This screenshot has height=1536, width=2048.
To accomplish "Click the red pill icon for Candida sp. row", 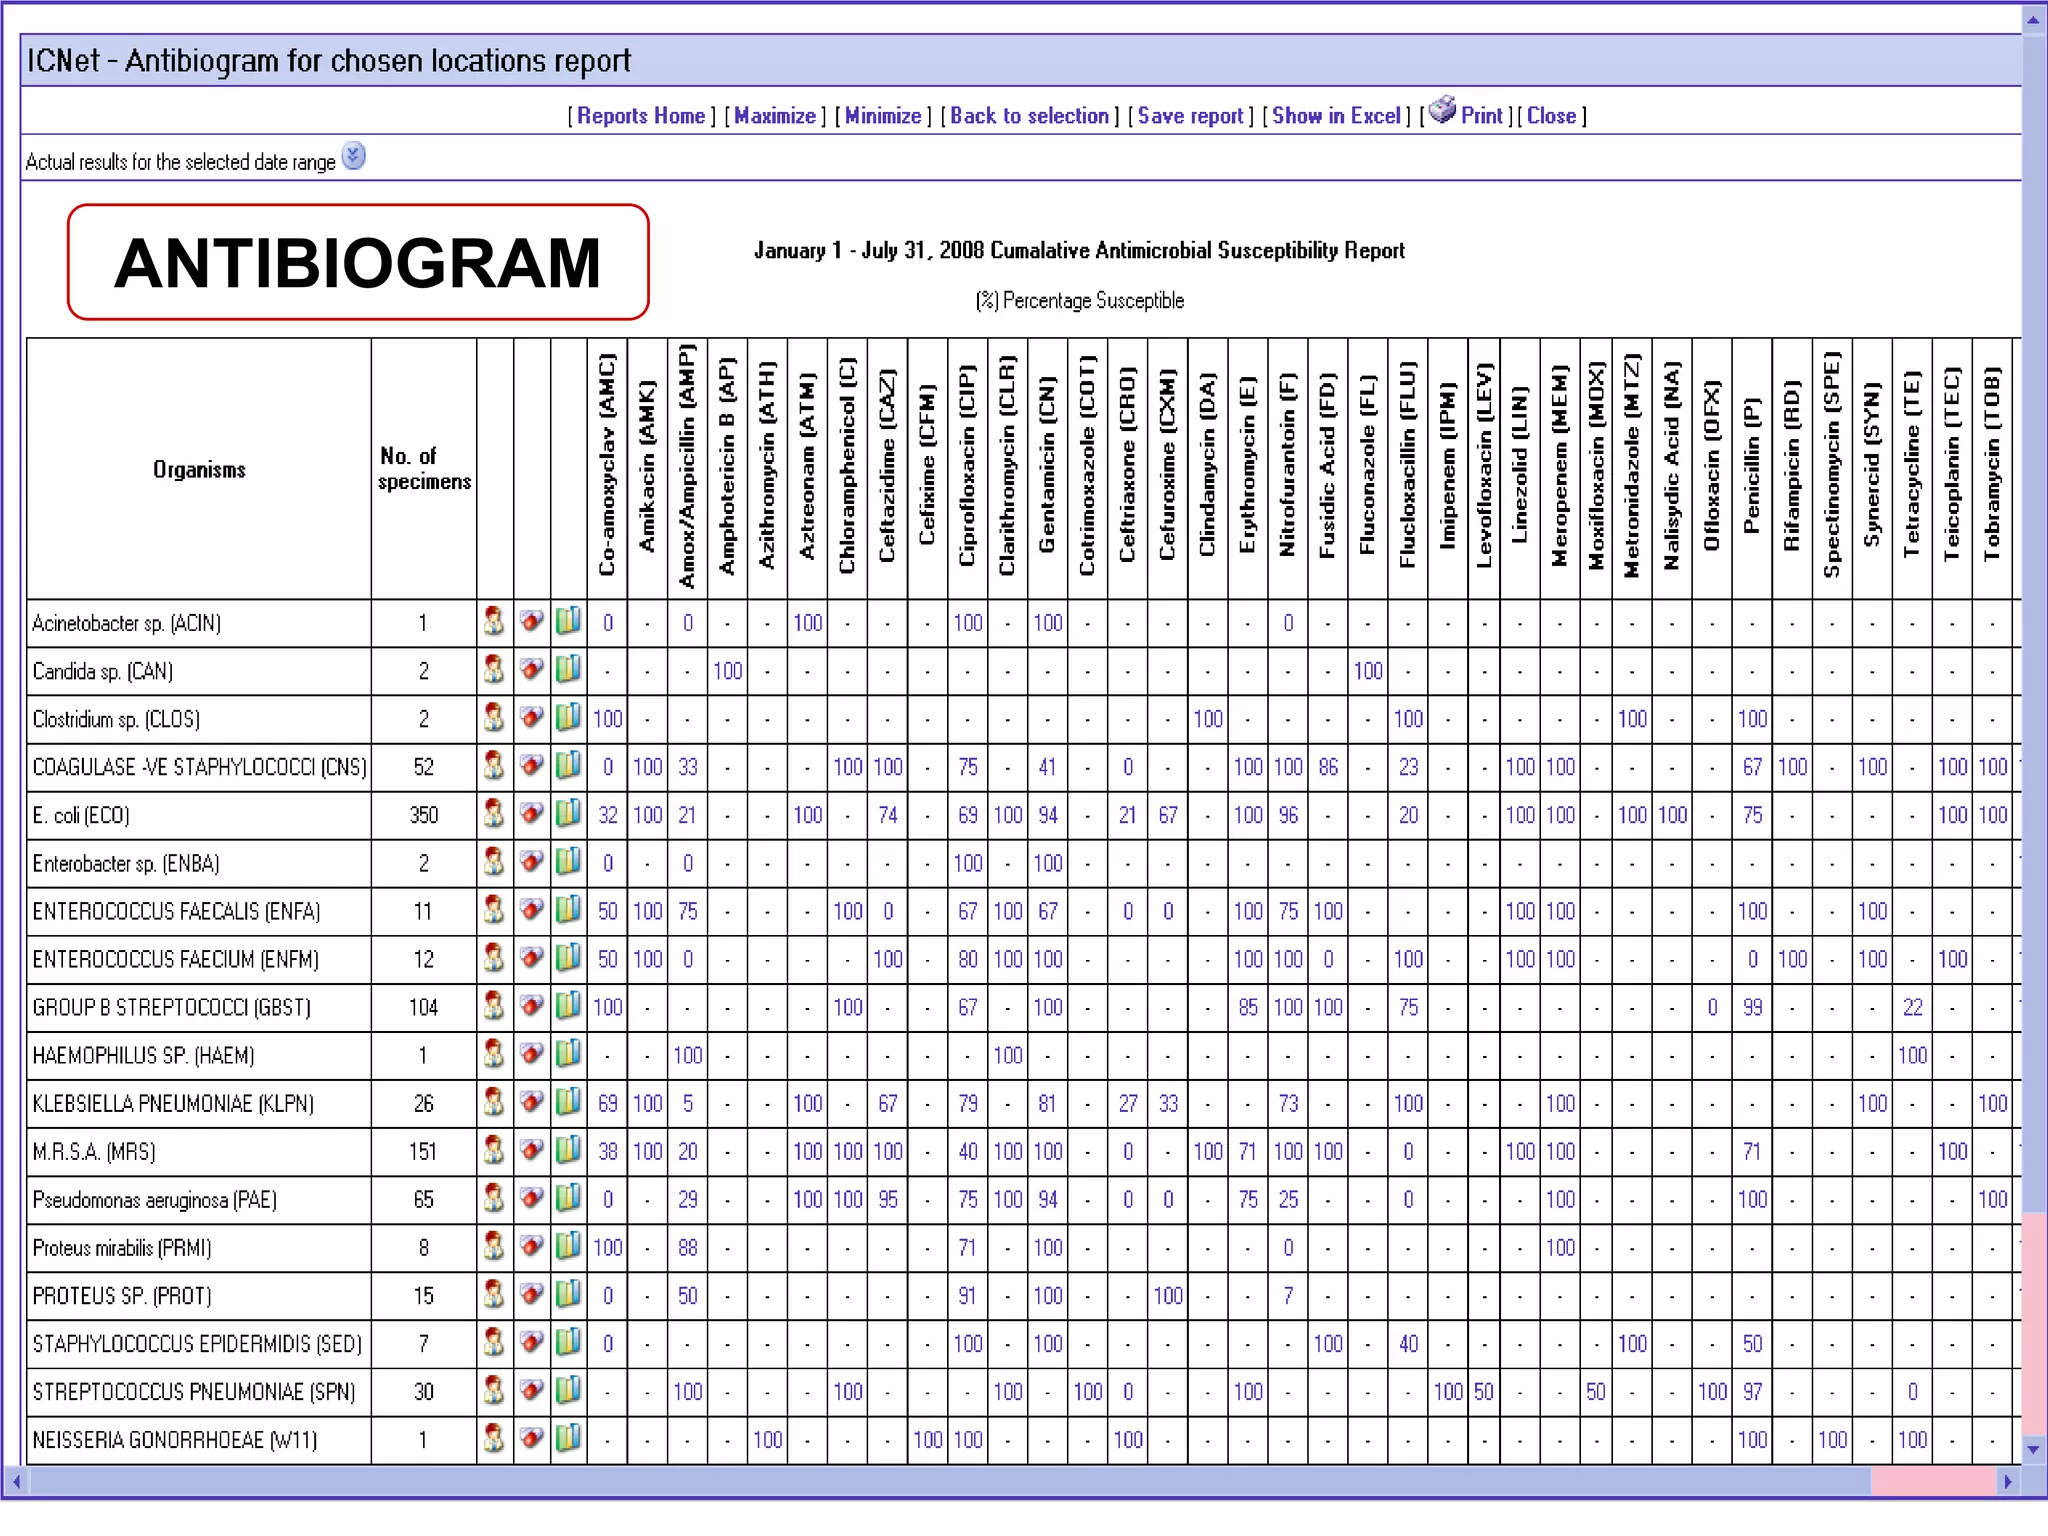I will tap(532, 669).
